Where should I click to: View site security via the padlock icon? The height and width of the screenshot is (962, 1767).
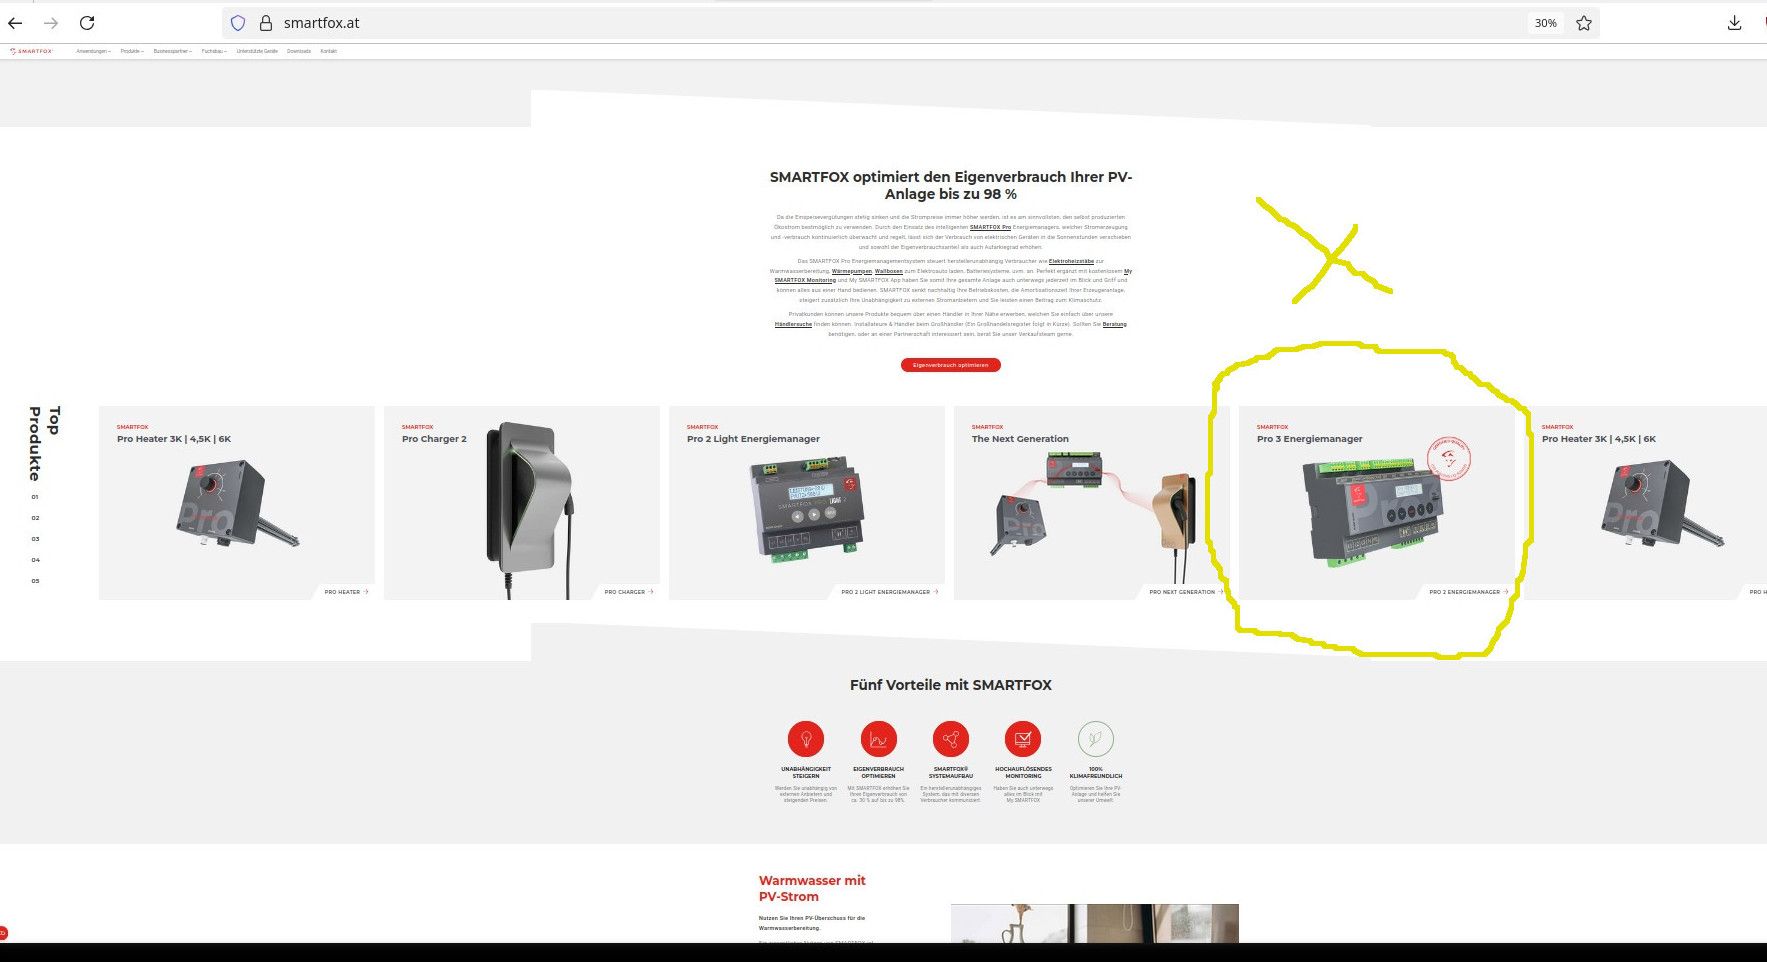(x=266, y=23)
